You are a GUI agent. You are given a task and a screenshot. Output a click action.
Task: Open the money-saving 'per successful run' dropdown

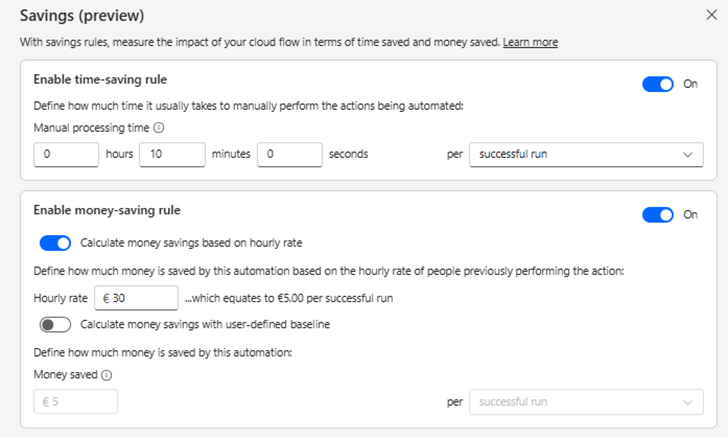pos(585,402)
